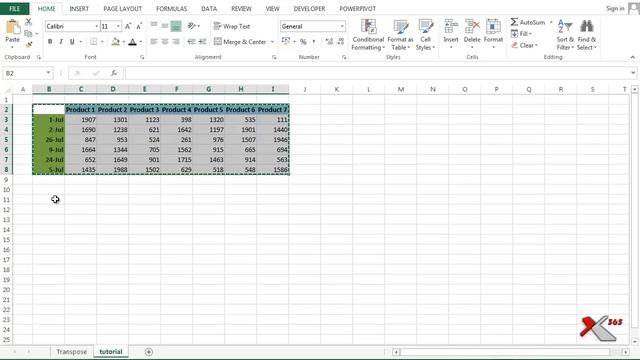Screen dimensions: 640x360
Task: Increase the cell indent
Action: click(202, 42)
